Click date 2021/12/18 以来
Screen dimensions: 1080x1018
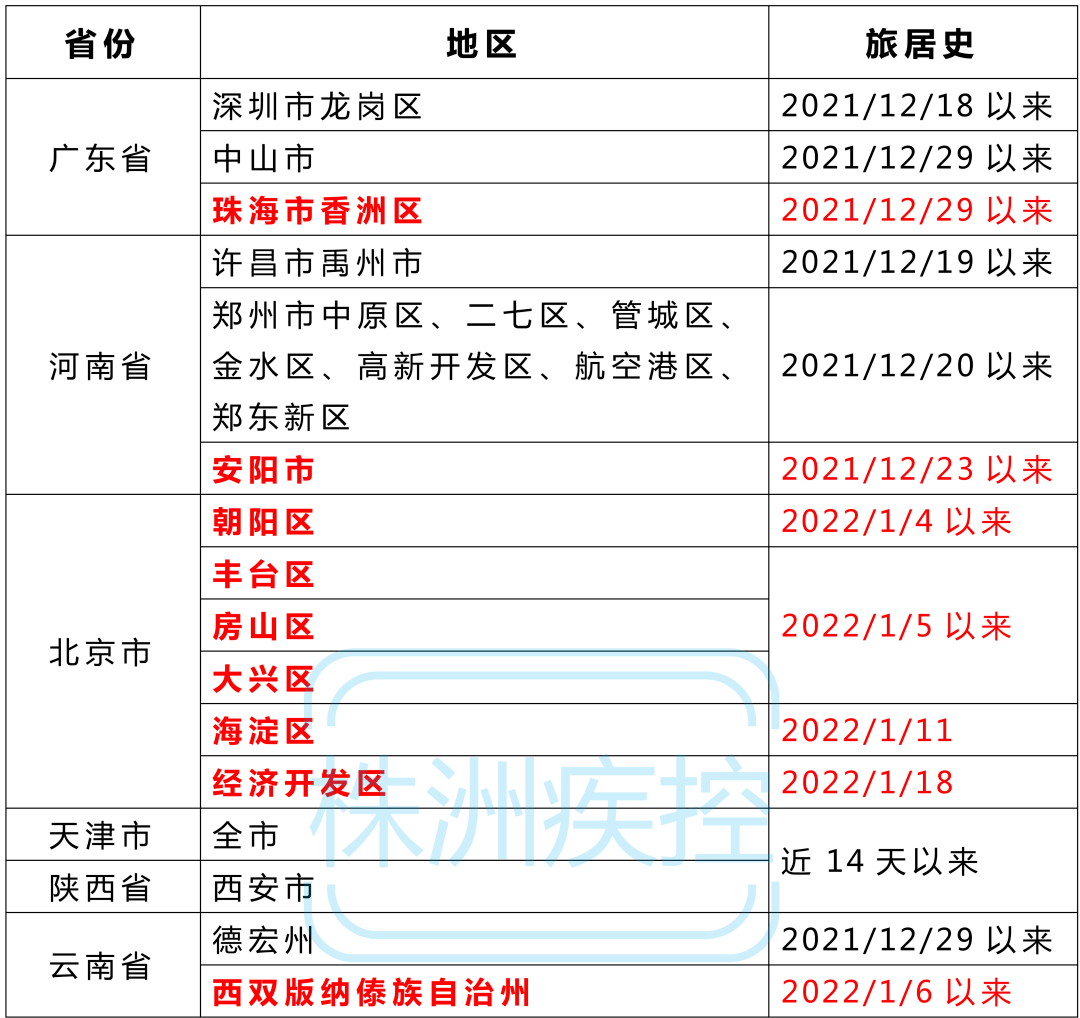pos(917,106)
